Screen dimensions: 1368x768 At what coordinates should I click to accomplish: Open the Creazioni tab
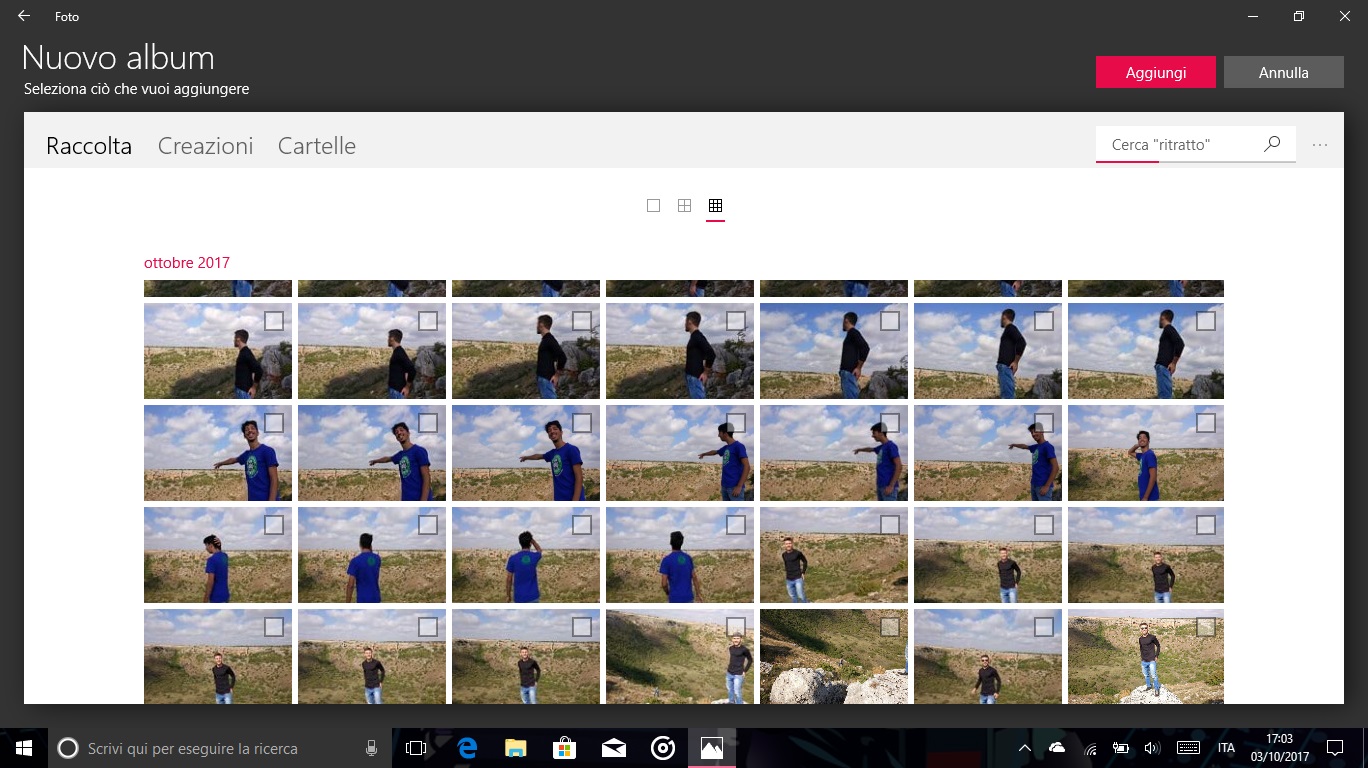click(205, 146)
